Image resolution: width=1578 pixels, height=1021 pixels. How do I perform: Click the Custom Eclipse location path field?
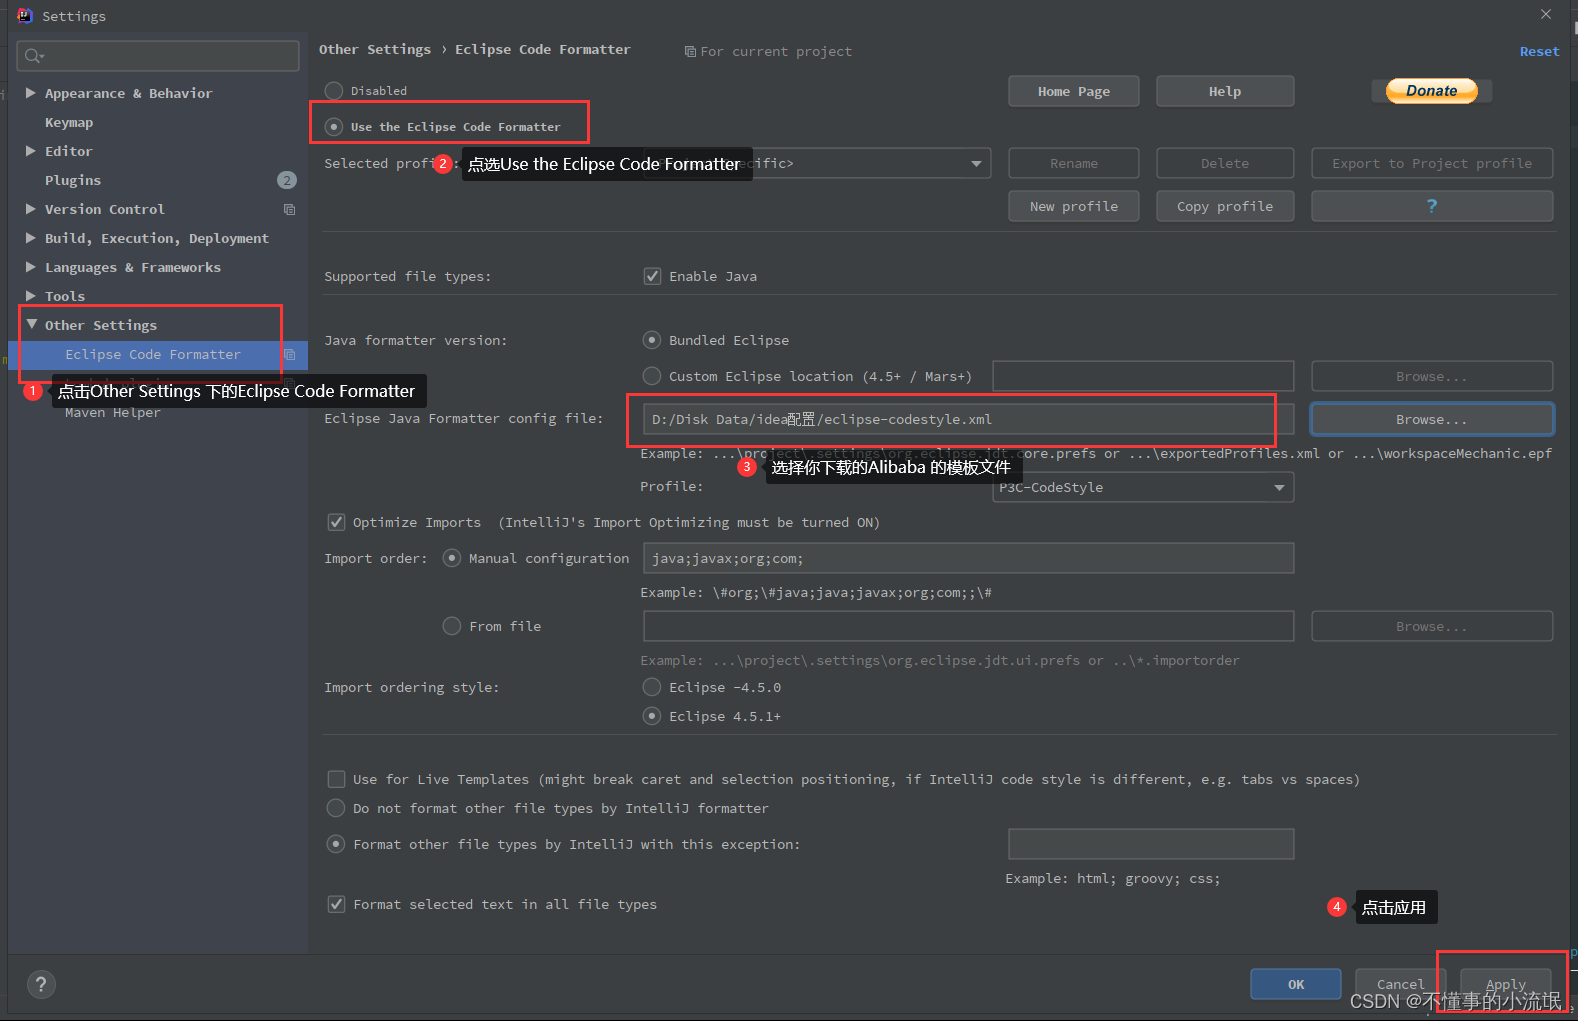(1143, 376)
